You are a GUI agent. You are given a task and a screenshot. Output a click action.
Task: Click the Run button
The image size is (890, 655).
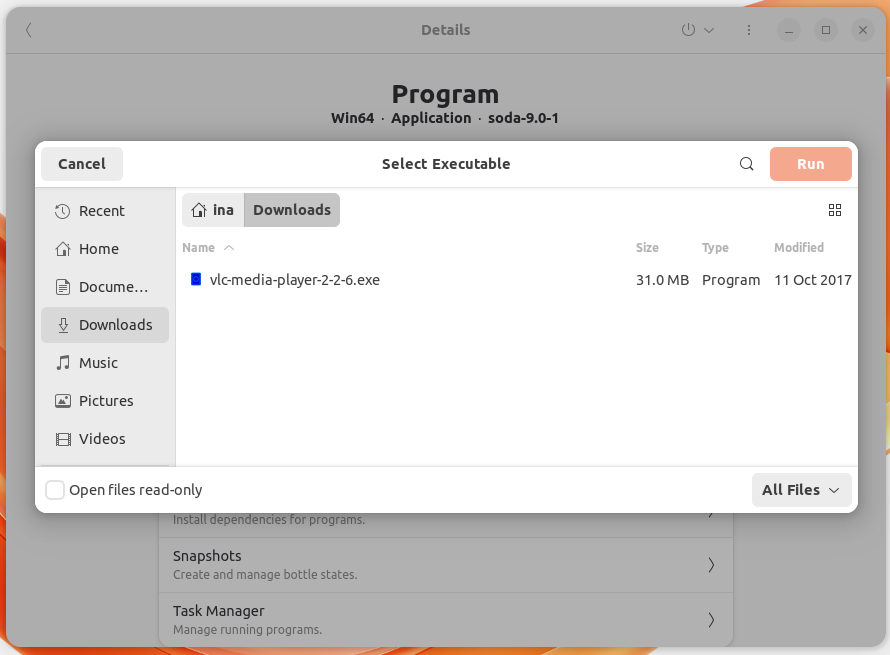coord(811,164)
